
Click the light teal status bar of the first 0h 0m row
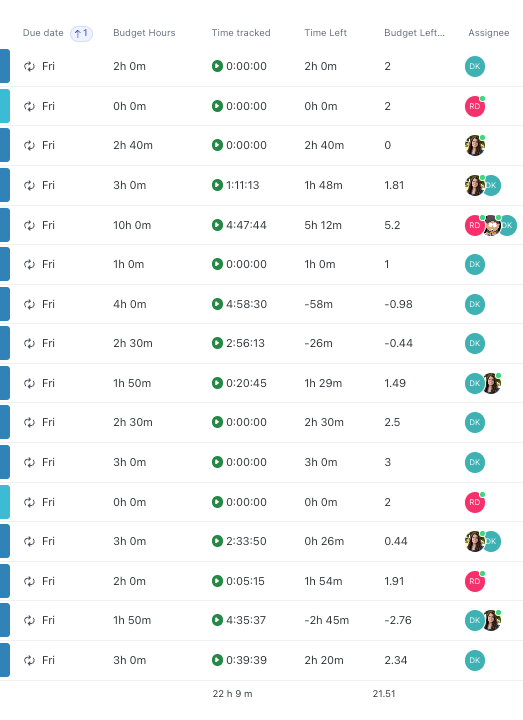point(5,106)
